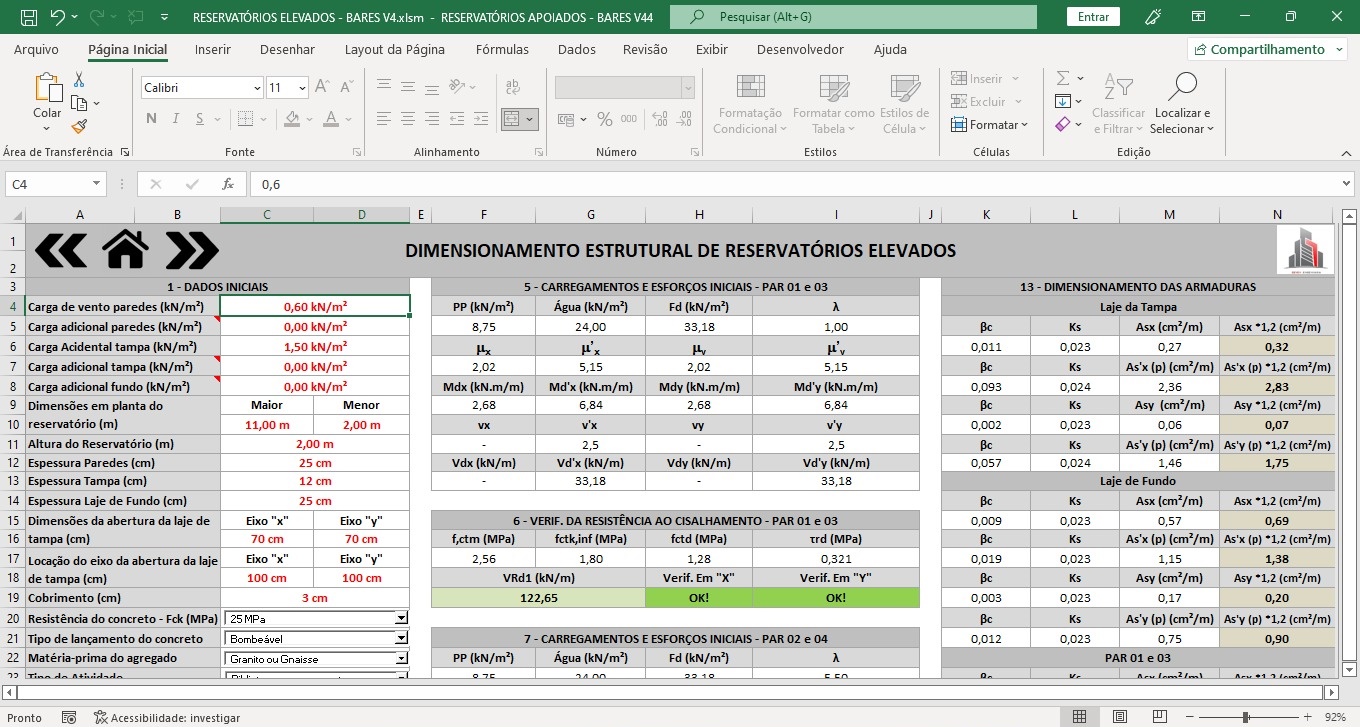The width and height of the screenshot is (1360, 727).
Task: Expand the Bombeável concrete type dropdown
Action: tap(401, 638)
